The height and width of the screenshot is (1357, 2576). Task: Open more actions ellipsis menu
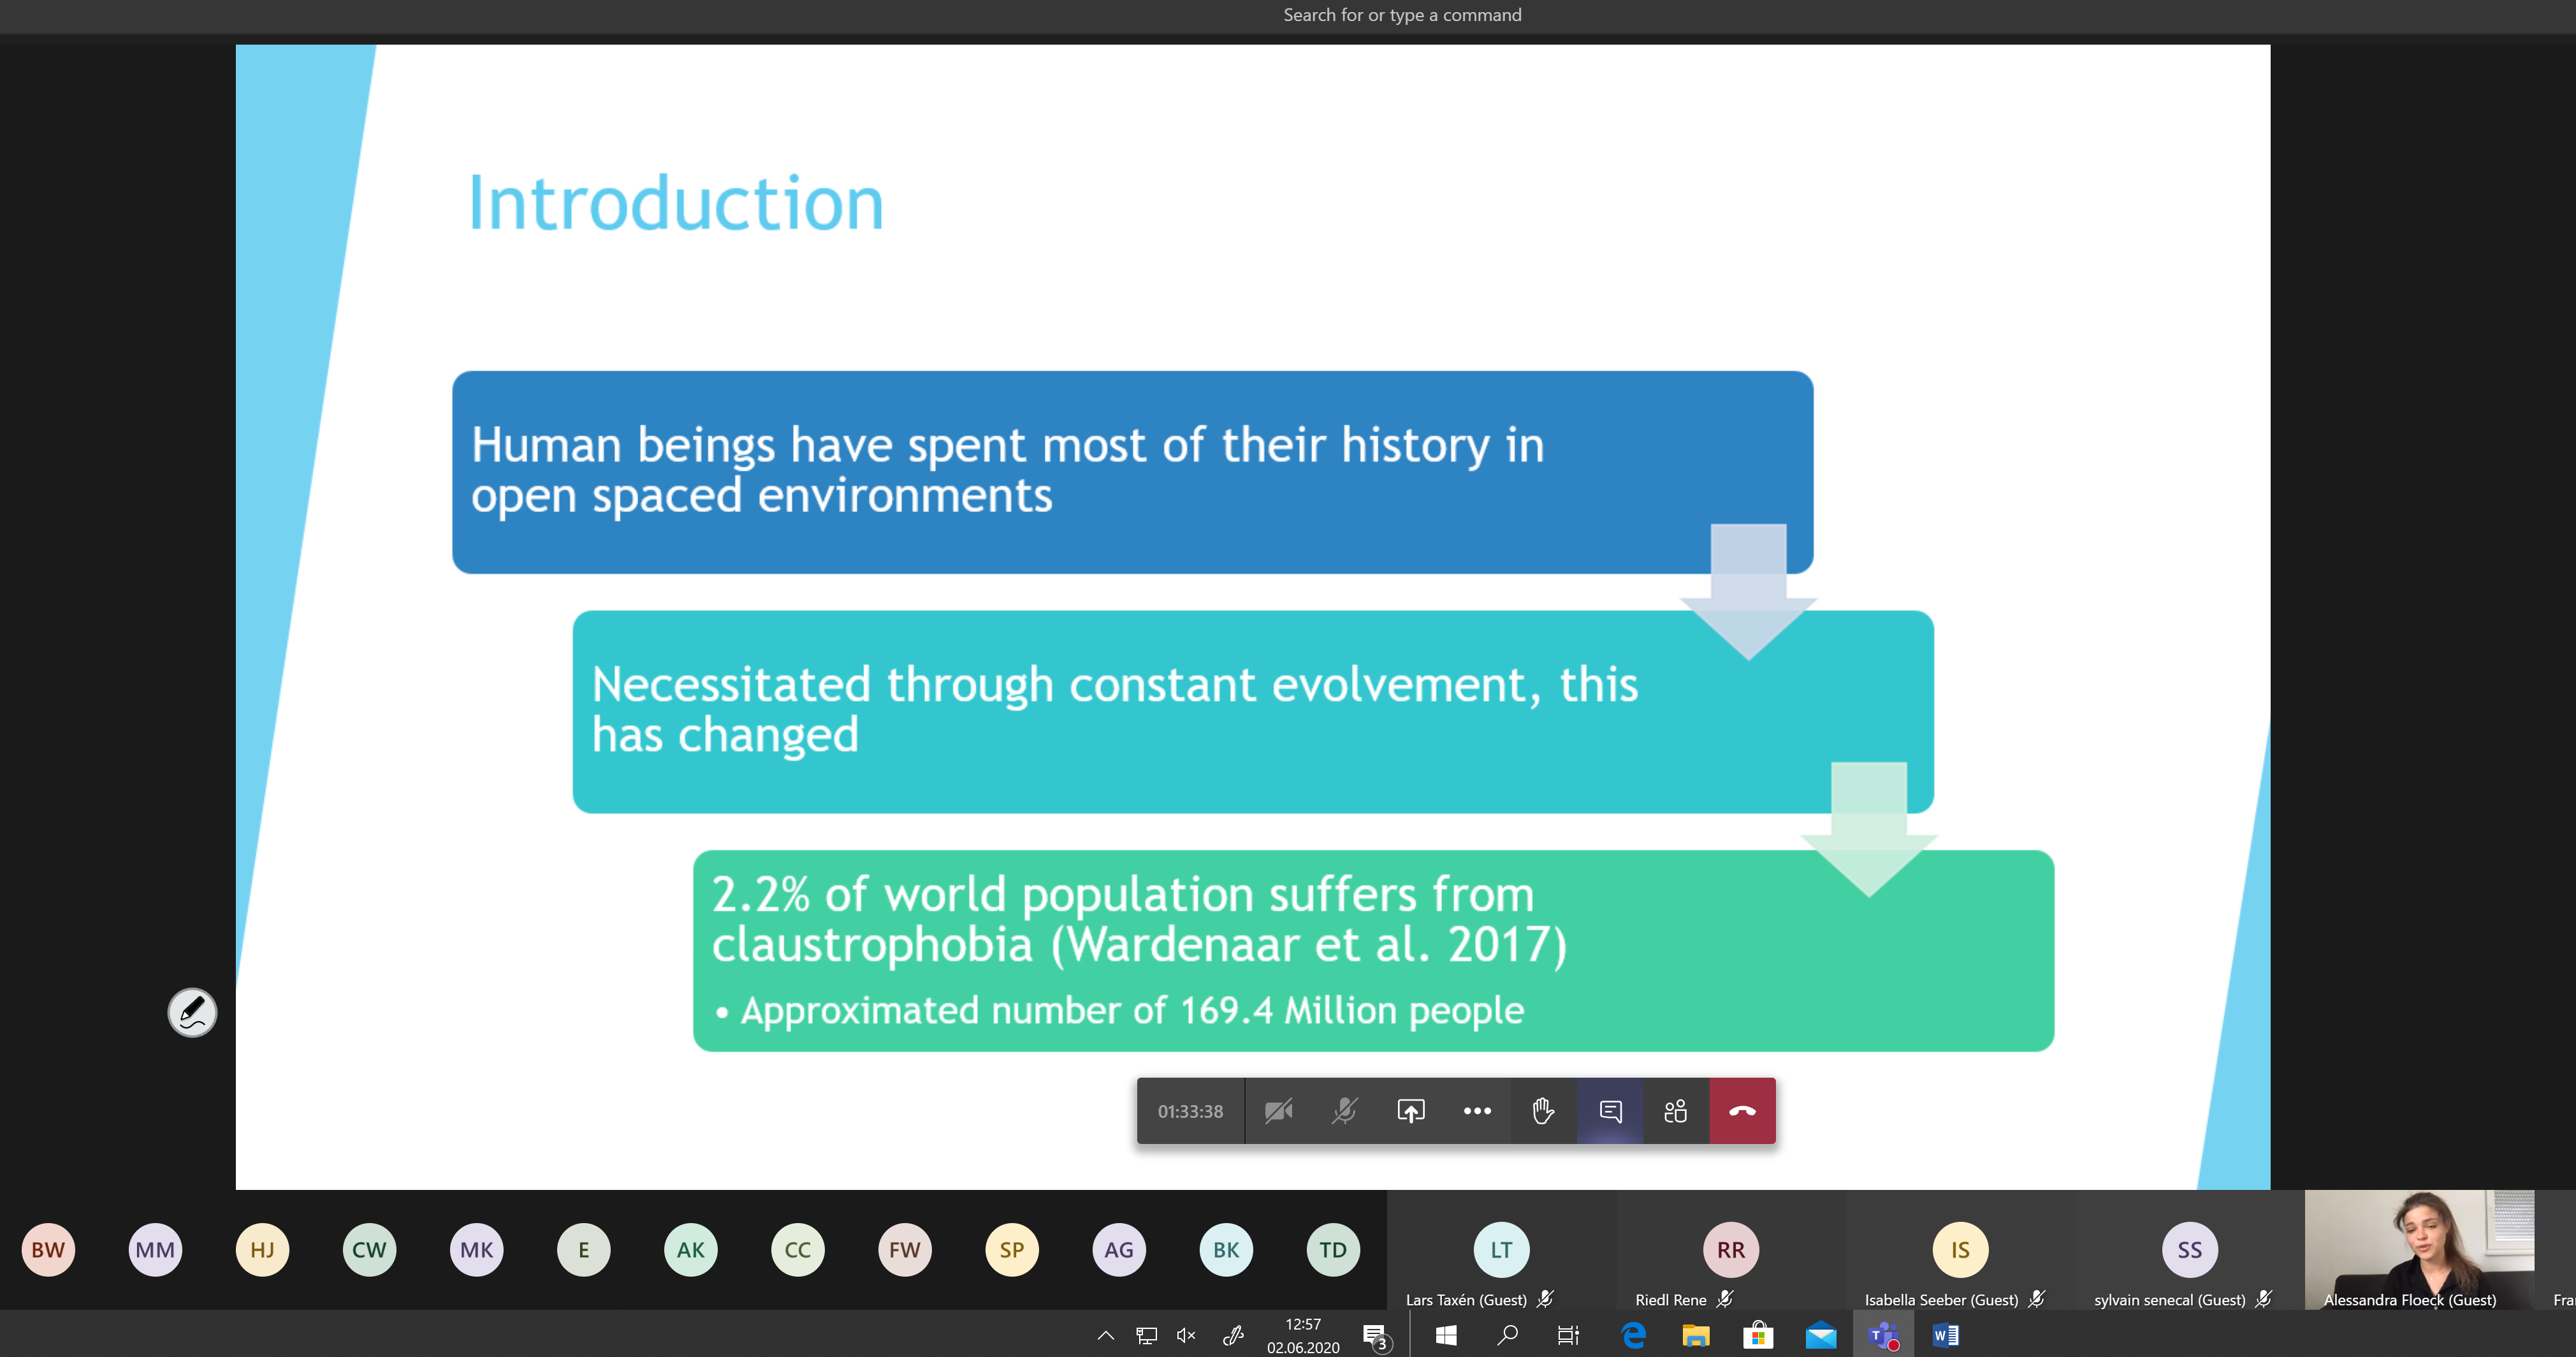1477,1111
